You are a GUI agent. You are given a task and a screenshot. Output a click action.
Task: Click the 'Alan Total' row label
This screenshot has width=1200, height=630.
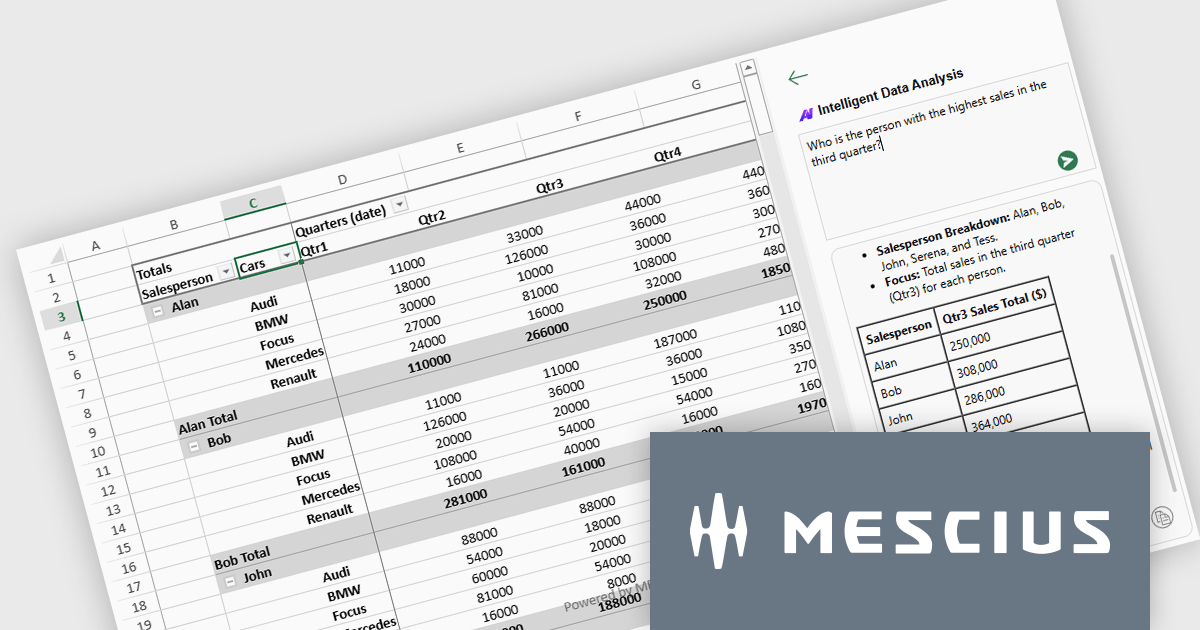coord(208,422)
